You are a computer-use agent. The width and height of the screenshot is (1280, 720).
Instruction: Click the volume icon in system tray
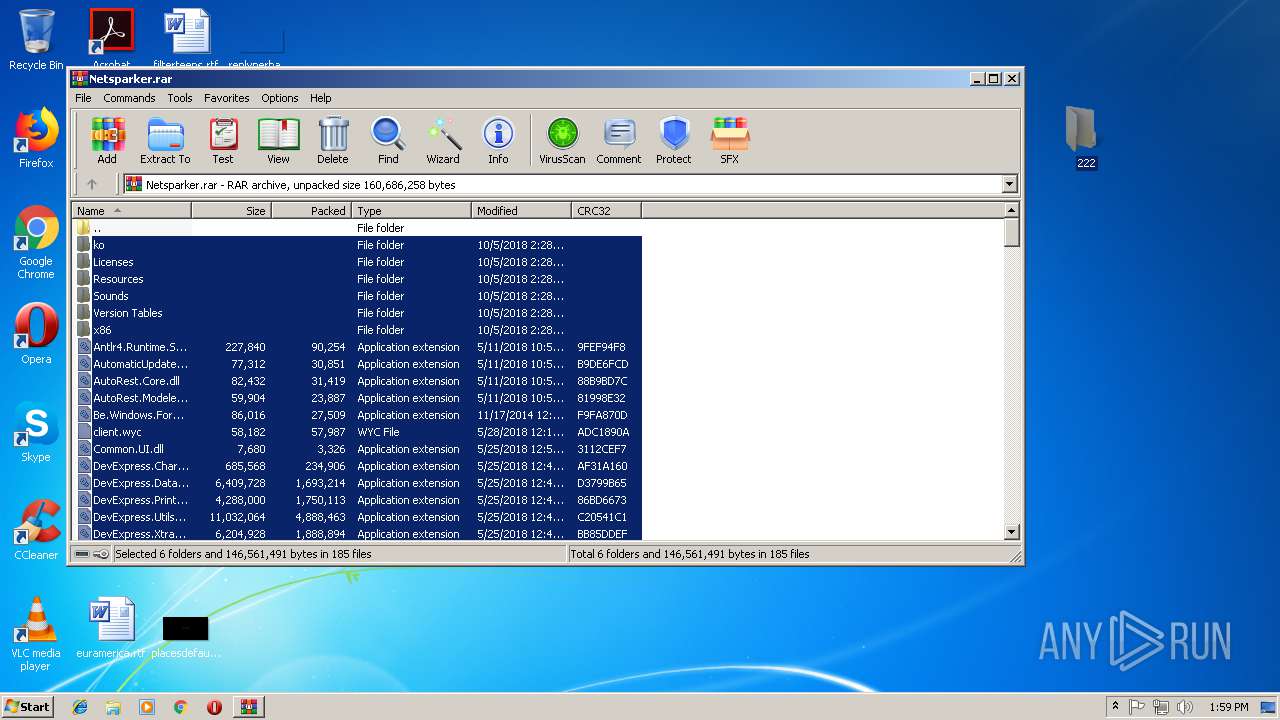click(1184, 707)
